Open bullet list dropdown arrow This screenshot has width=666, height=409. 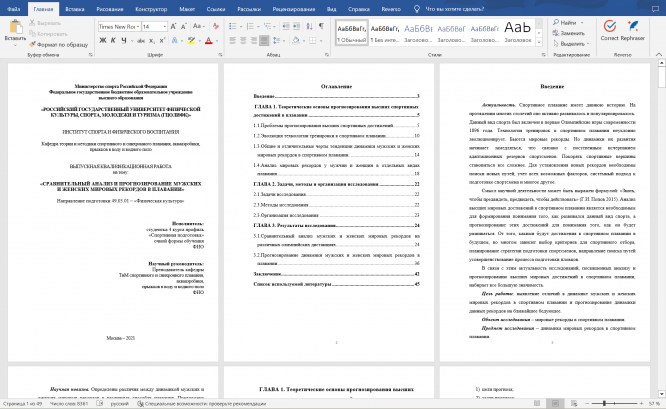coord(241,27)
